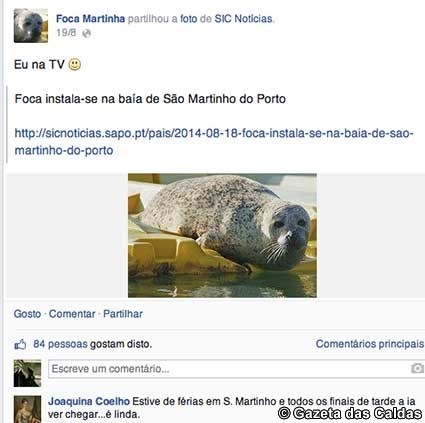Click the smiley emoticon after 'Eu na TV'
The height and width of the screenshot is (423, 425).
tap(75, 64)
